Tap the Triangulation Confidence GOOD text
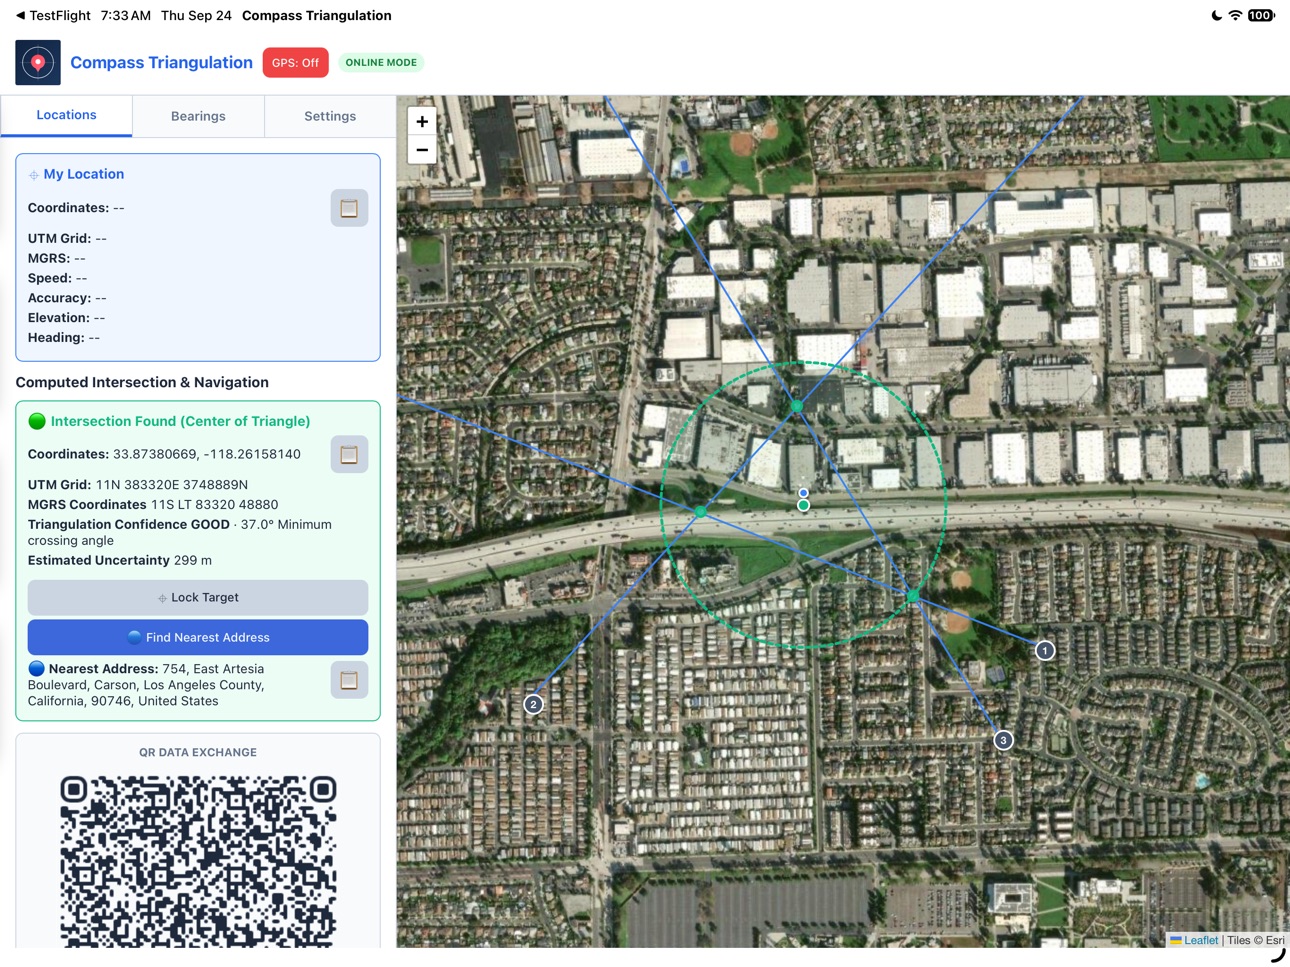The image size is (1290, 967). pos(129,525)
